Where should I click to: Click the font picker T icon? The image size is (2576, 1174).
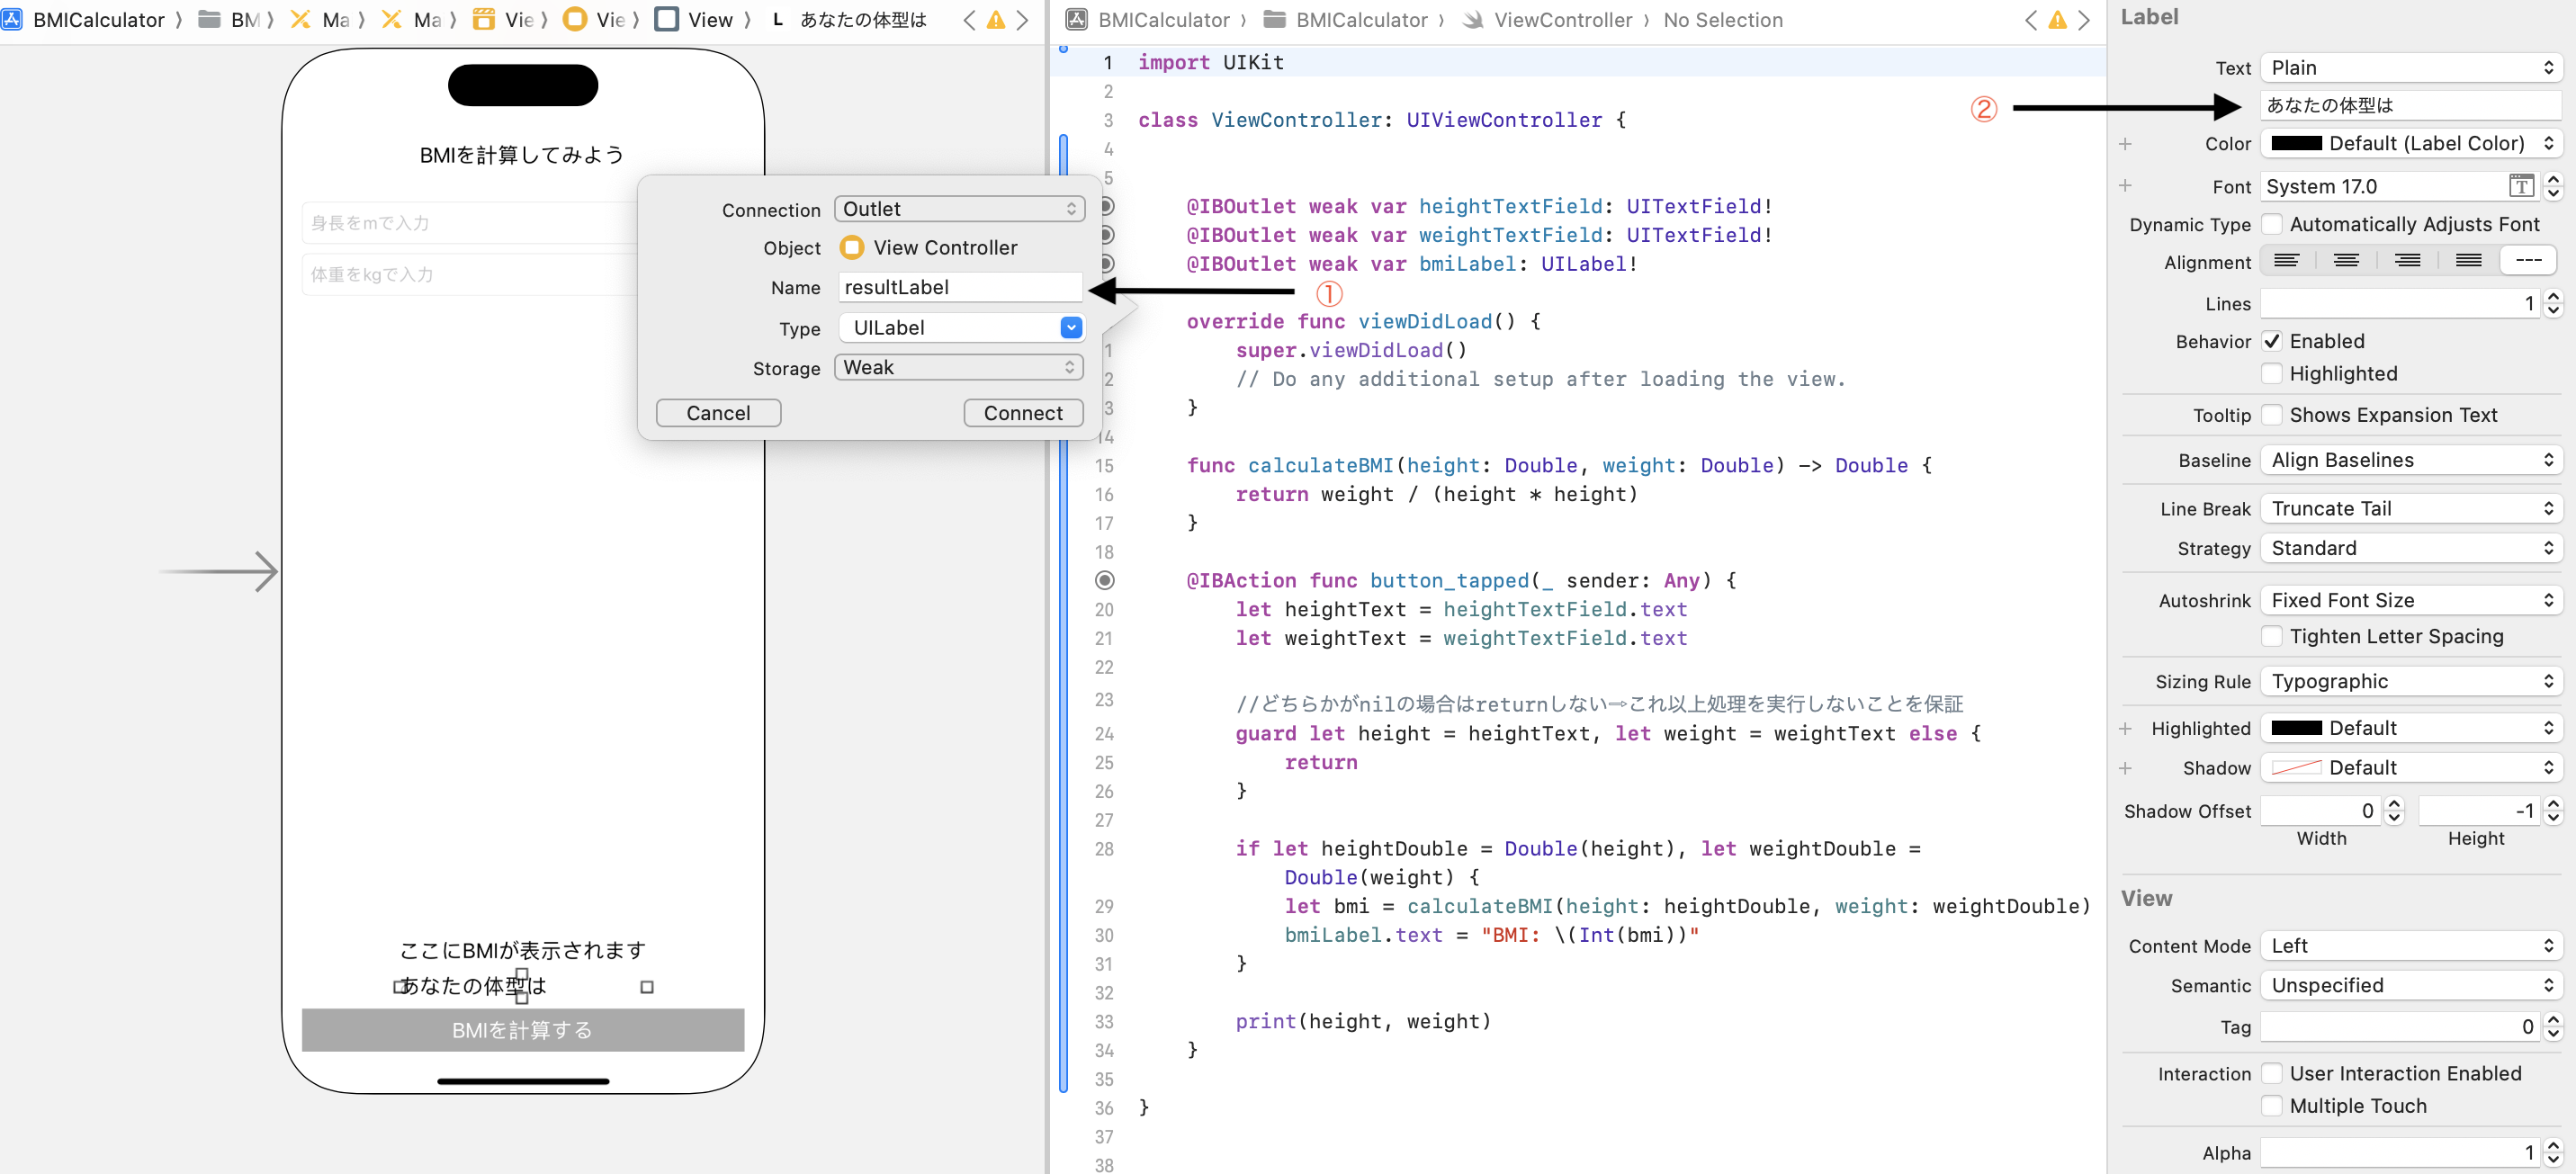[x=2520, y=186]
